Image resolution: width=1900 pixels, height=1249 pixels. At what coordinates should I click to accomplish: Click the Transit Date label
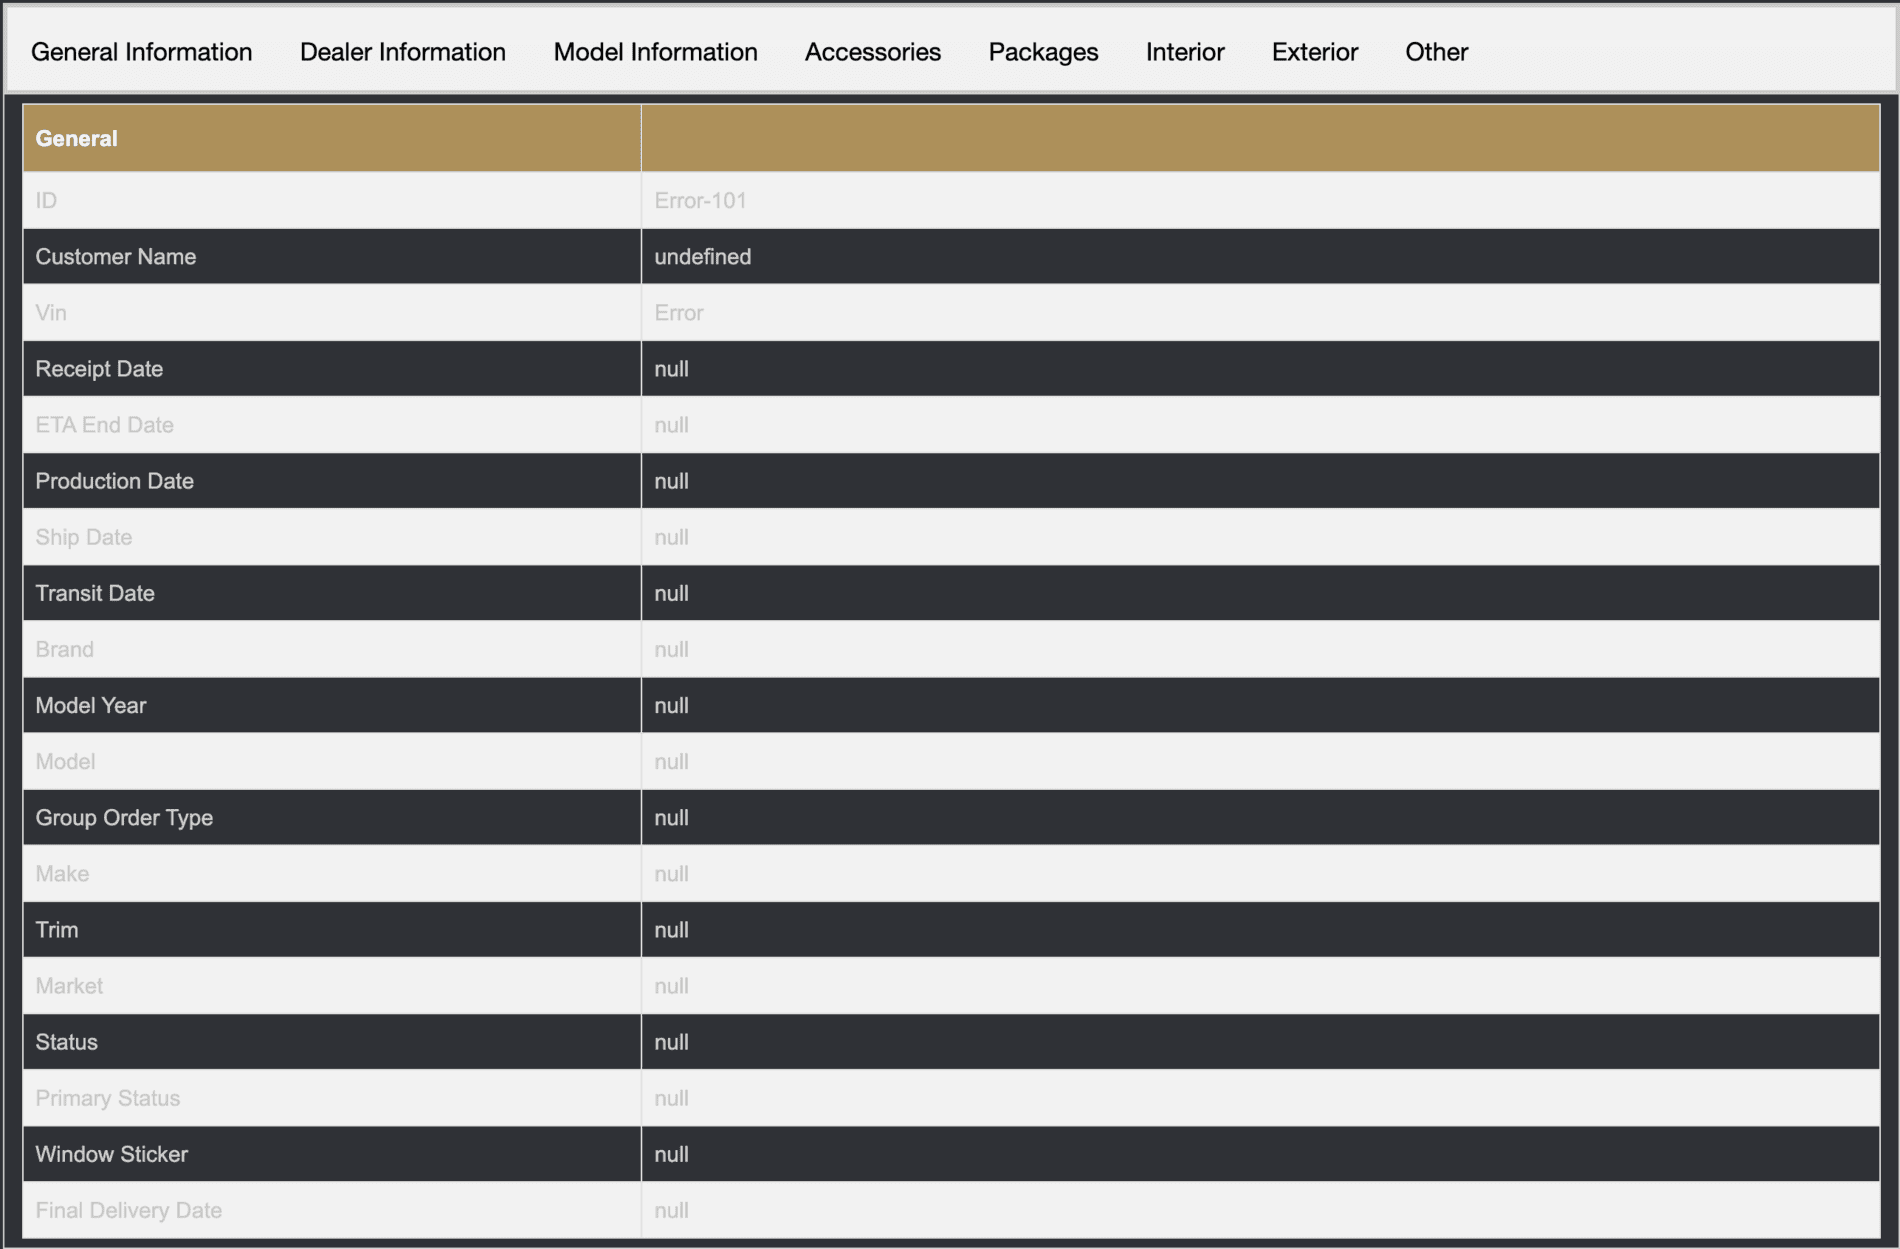95,593
